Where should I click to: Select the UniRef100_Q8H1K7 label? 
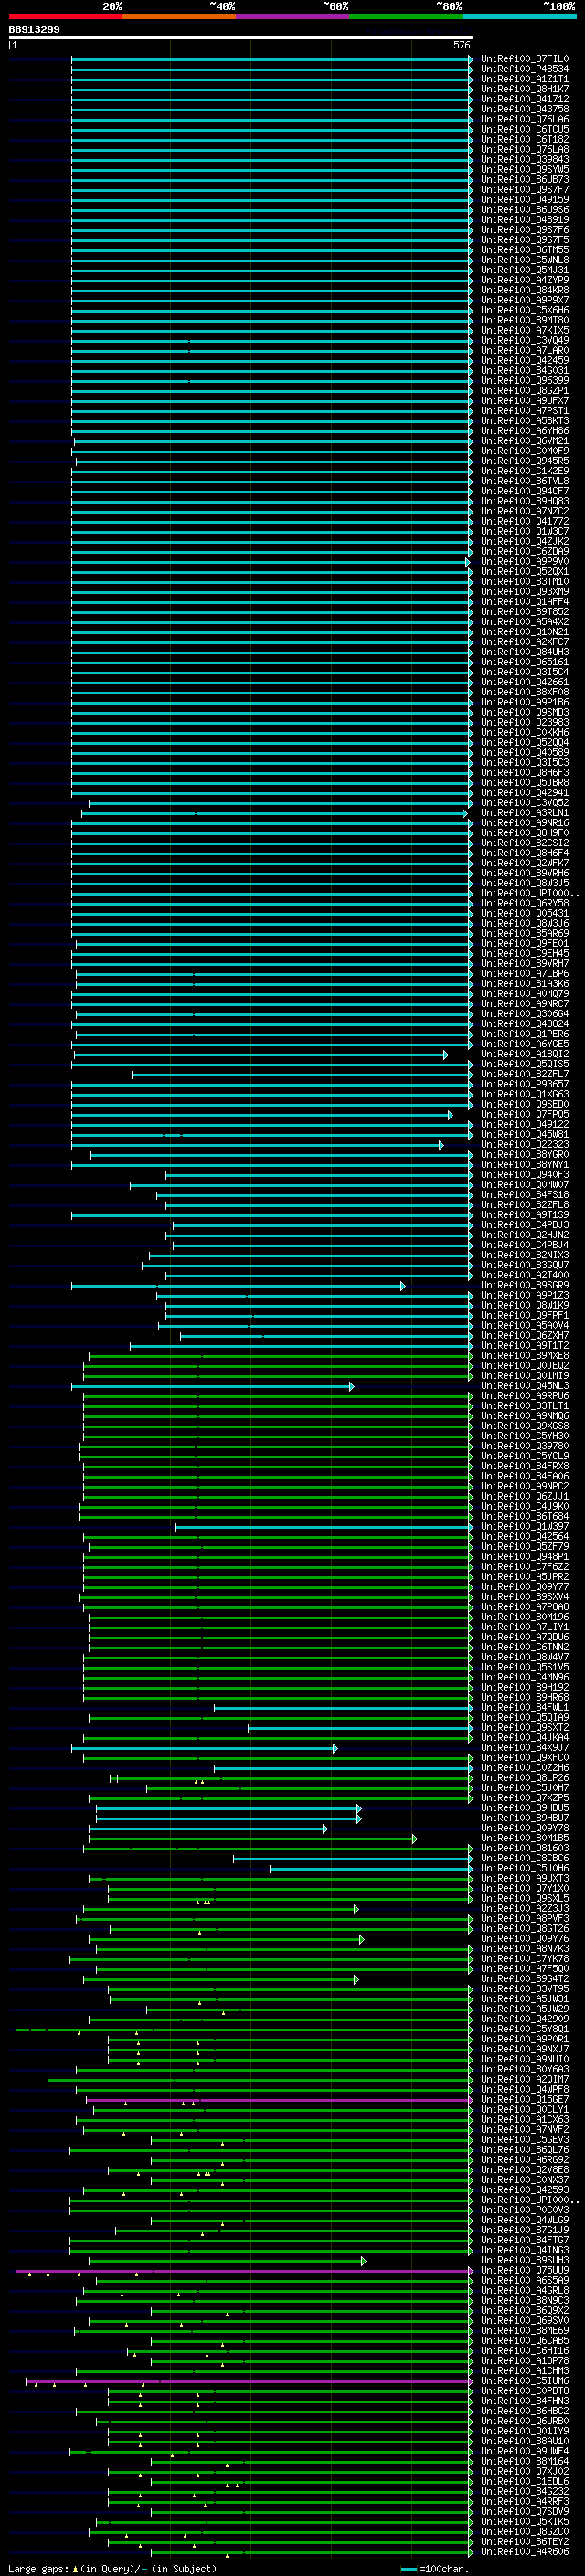[524, 89]
